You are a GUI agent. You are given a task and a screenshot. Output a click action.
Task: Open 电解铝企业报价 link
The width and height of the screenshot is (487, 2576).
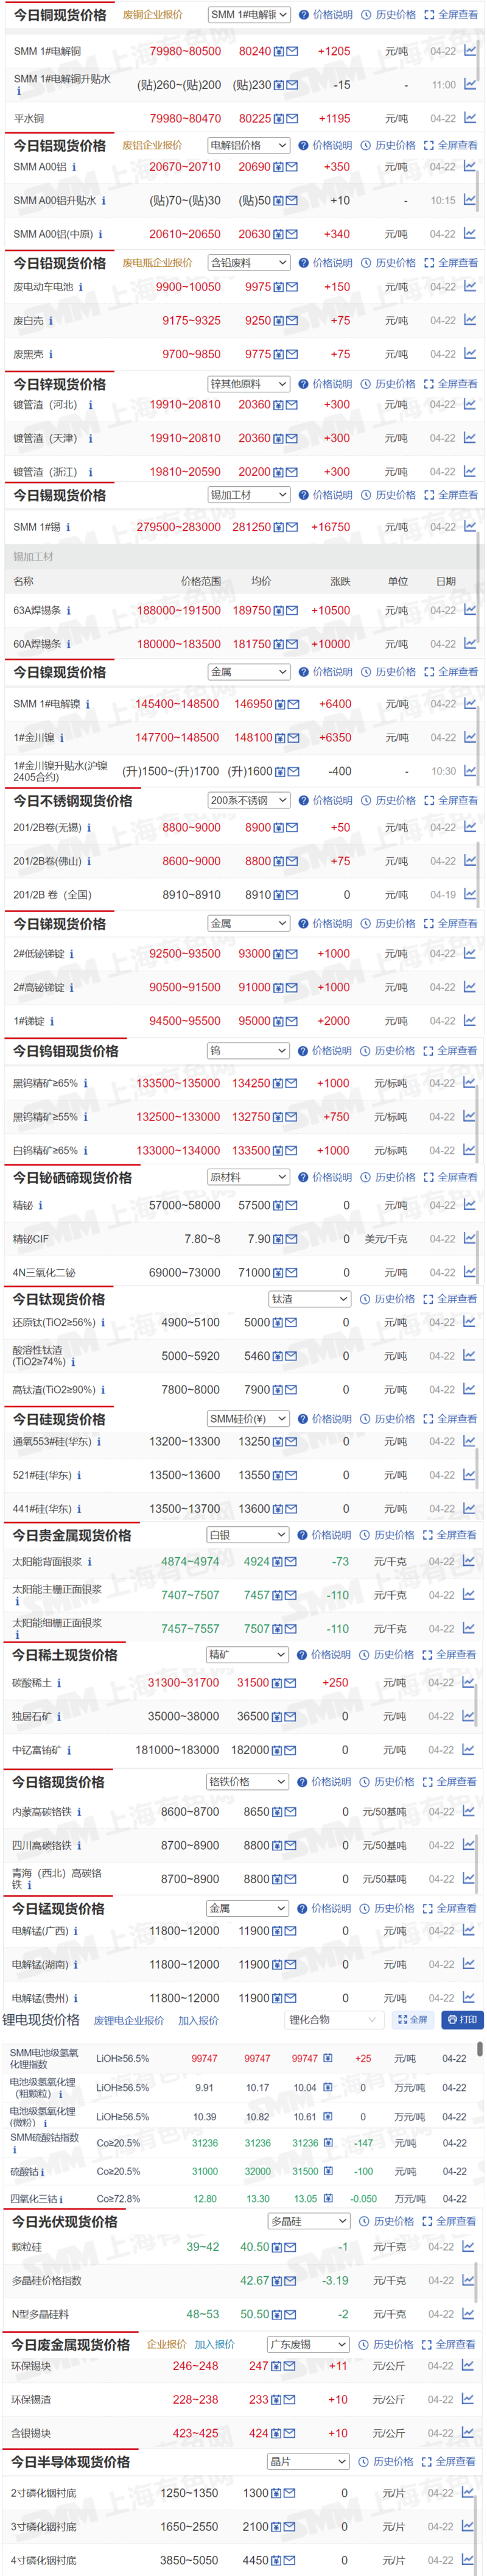click(152, 145)
